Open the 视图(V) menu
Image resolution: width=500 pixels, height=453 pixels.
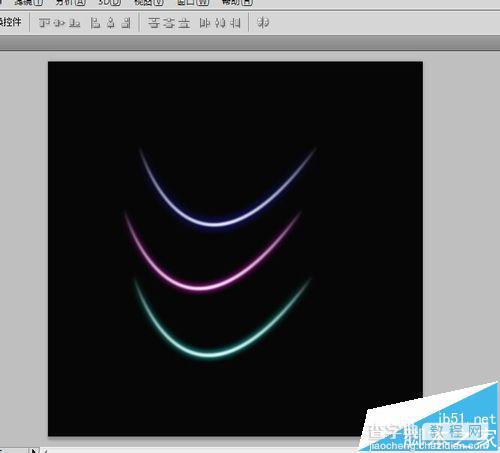coord(149,2)
